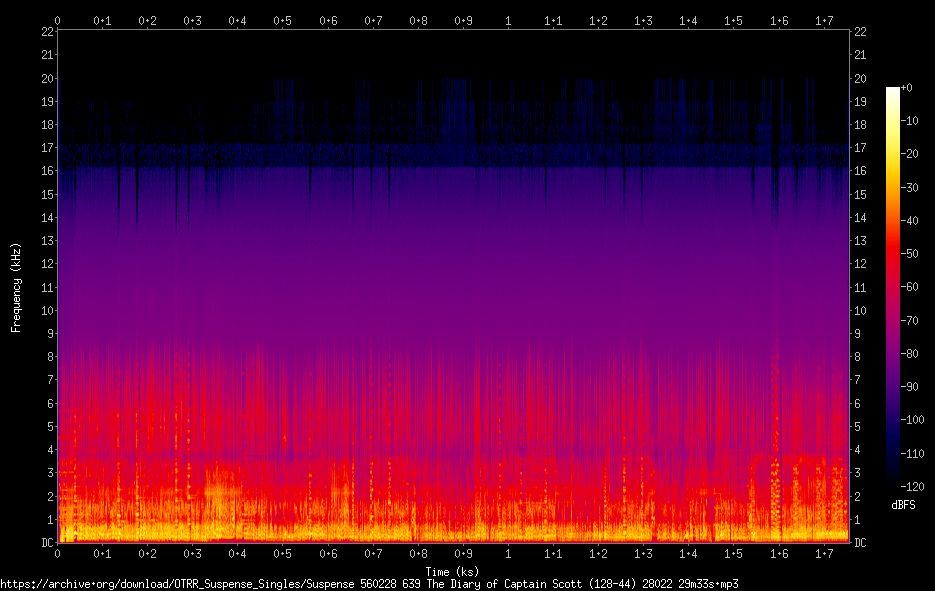This screenshot has width=935, height=591.
Task: Click the 'Time (ks)' axis label
Action: click(x=452, y=572)
